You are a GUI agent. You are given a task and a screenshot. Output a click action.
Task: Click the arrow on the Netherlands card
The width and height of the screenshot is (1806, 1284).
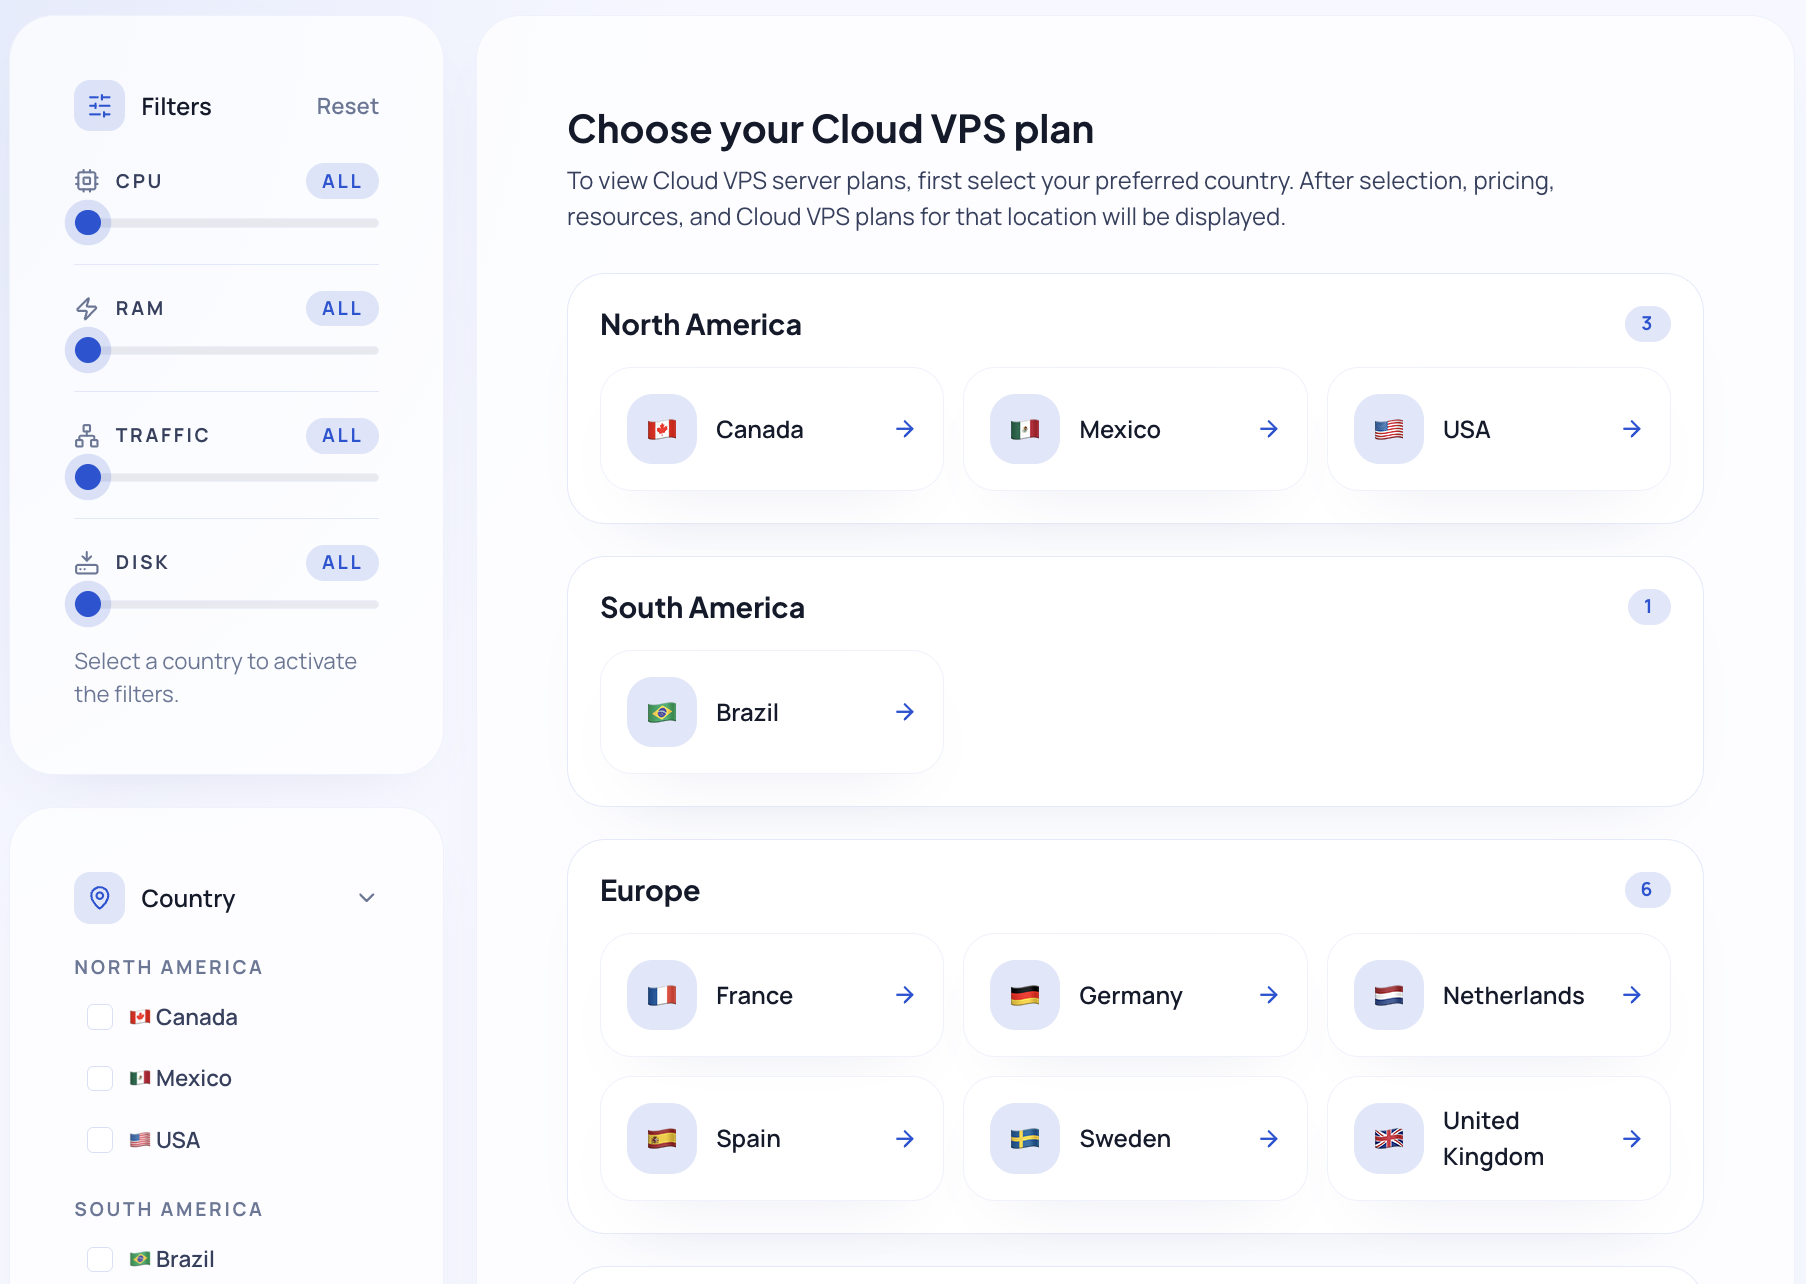tap(1632, 995)
